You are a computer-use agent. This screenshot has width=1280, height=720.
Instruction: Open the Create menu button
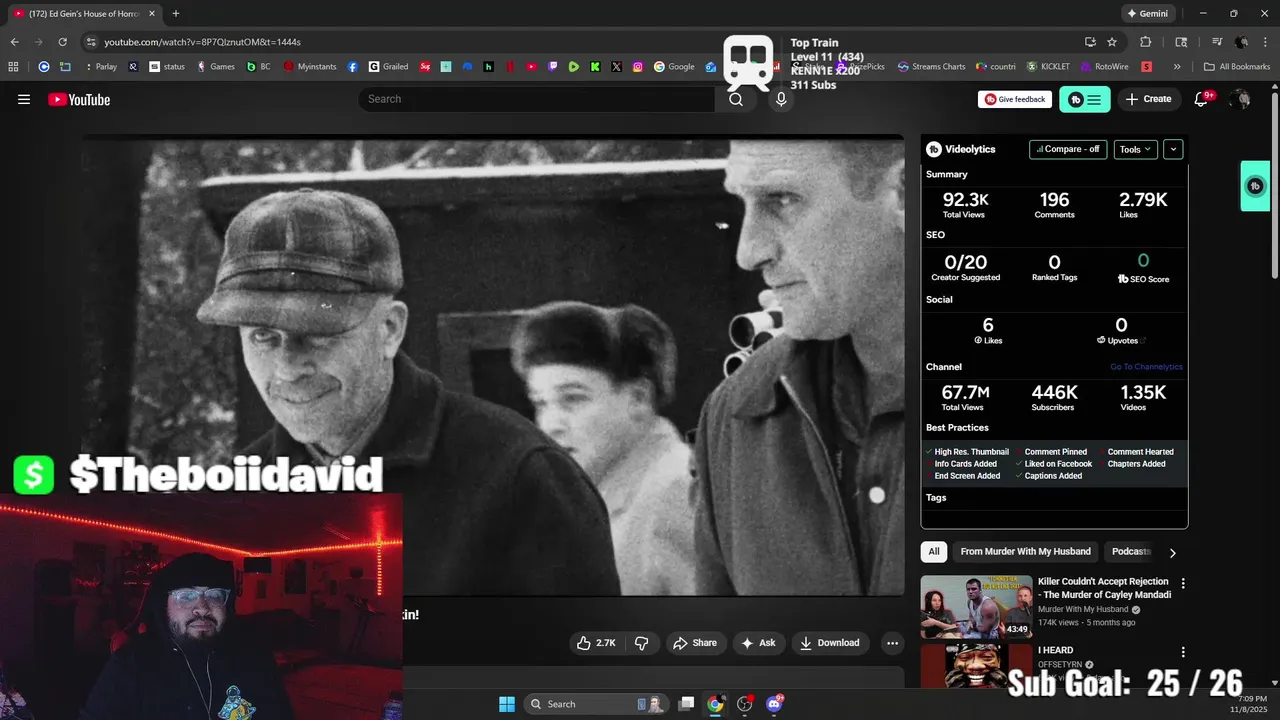click(x=1148, y=99)
